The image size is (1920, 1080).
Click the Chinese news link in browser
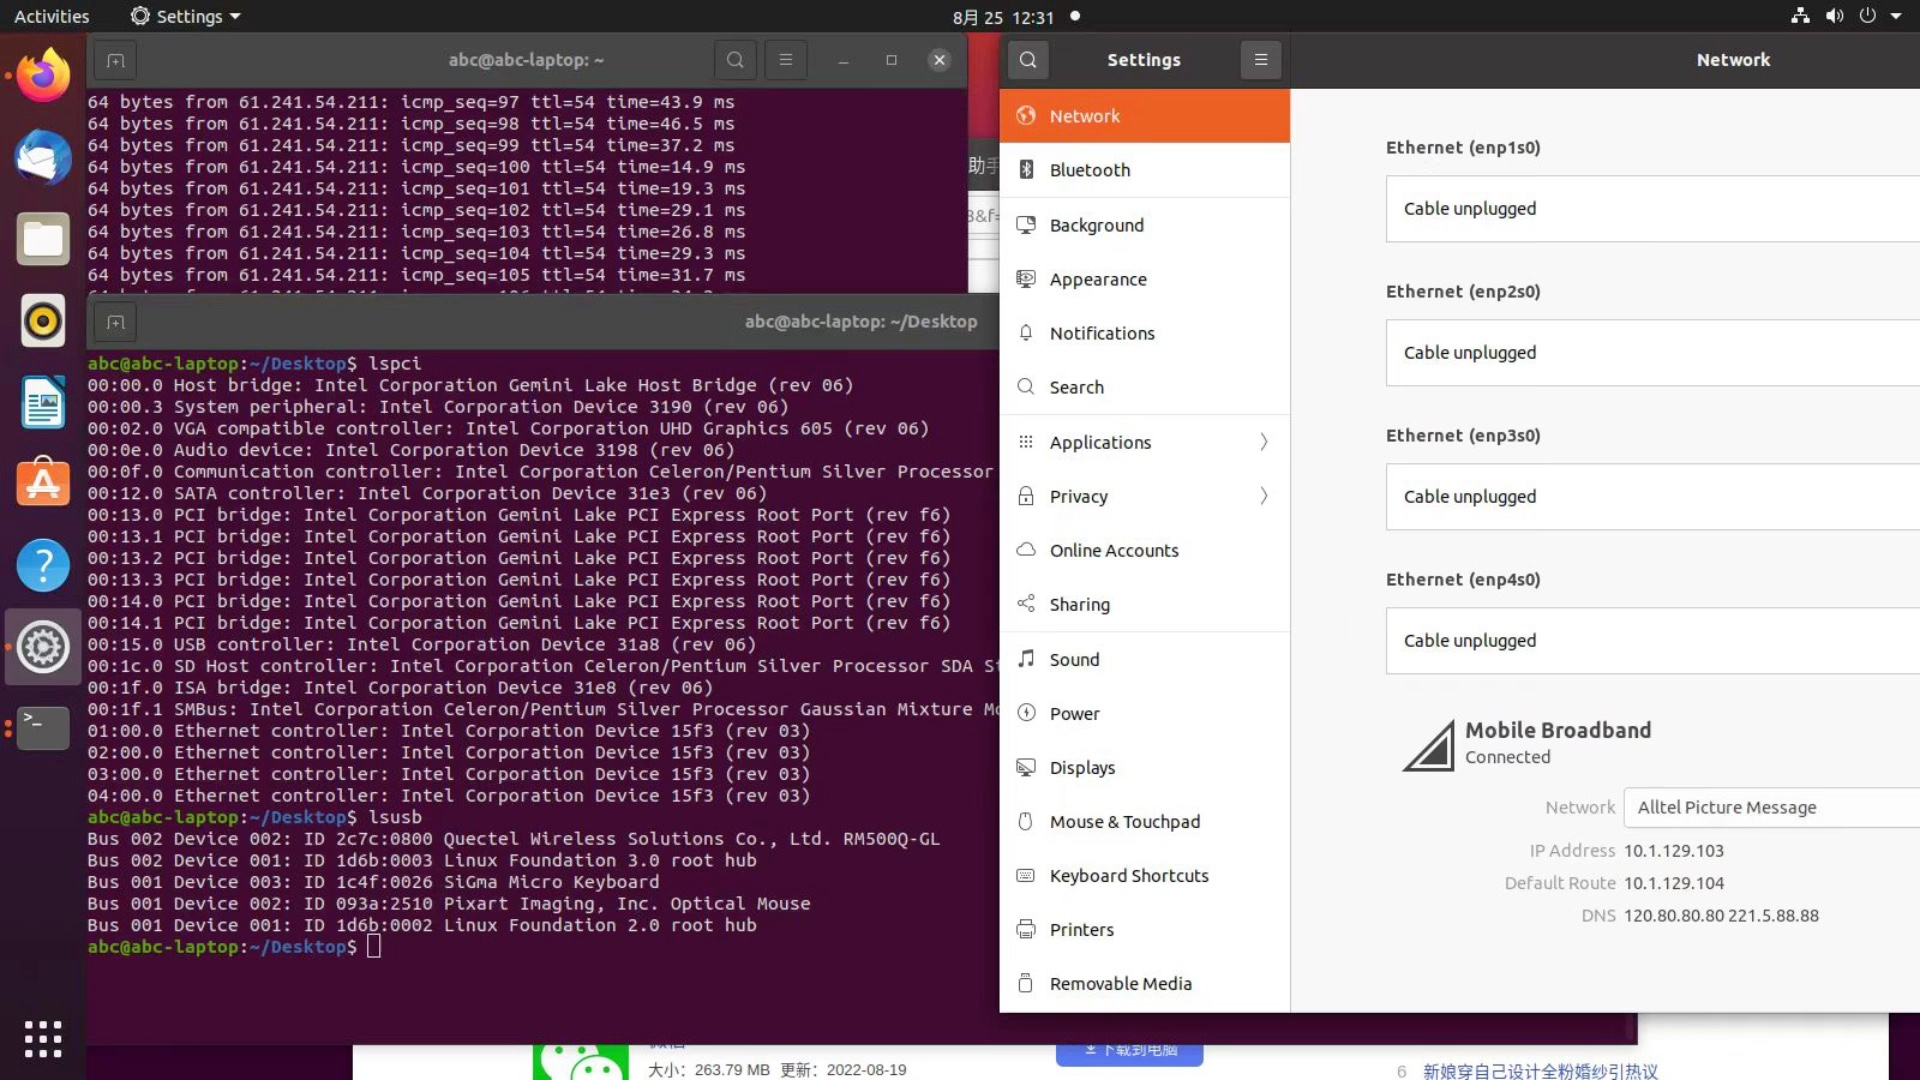point(1540,1071)
